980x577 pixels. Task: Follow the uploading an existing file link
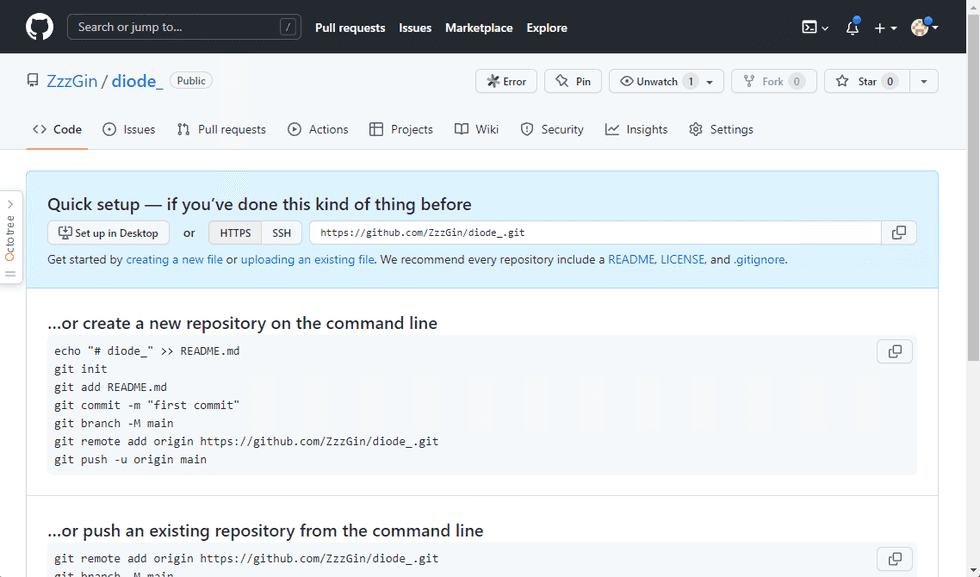coord(308,259)
